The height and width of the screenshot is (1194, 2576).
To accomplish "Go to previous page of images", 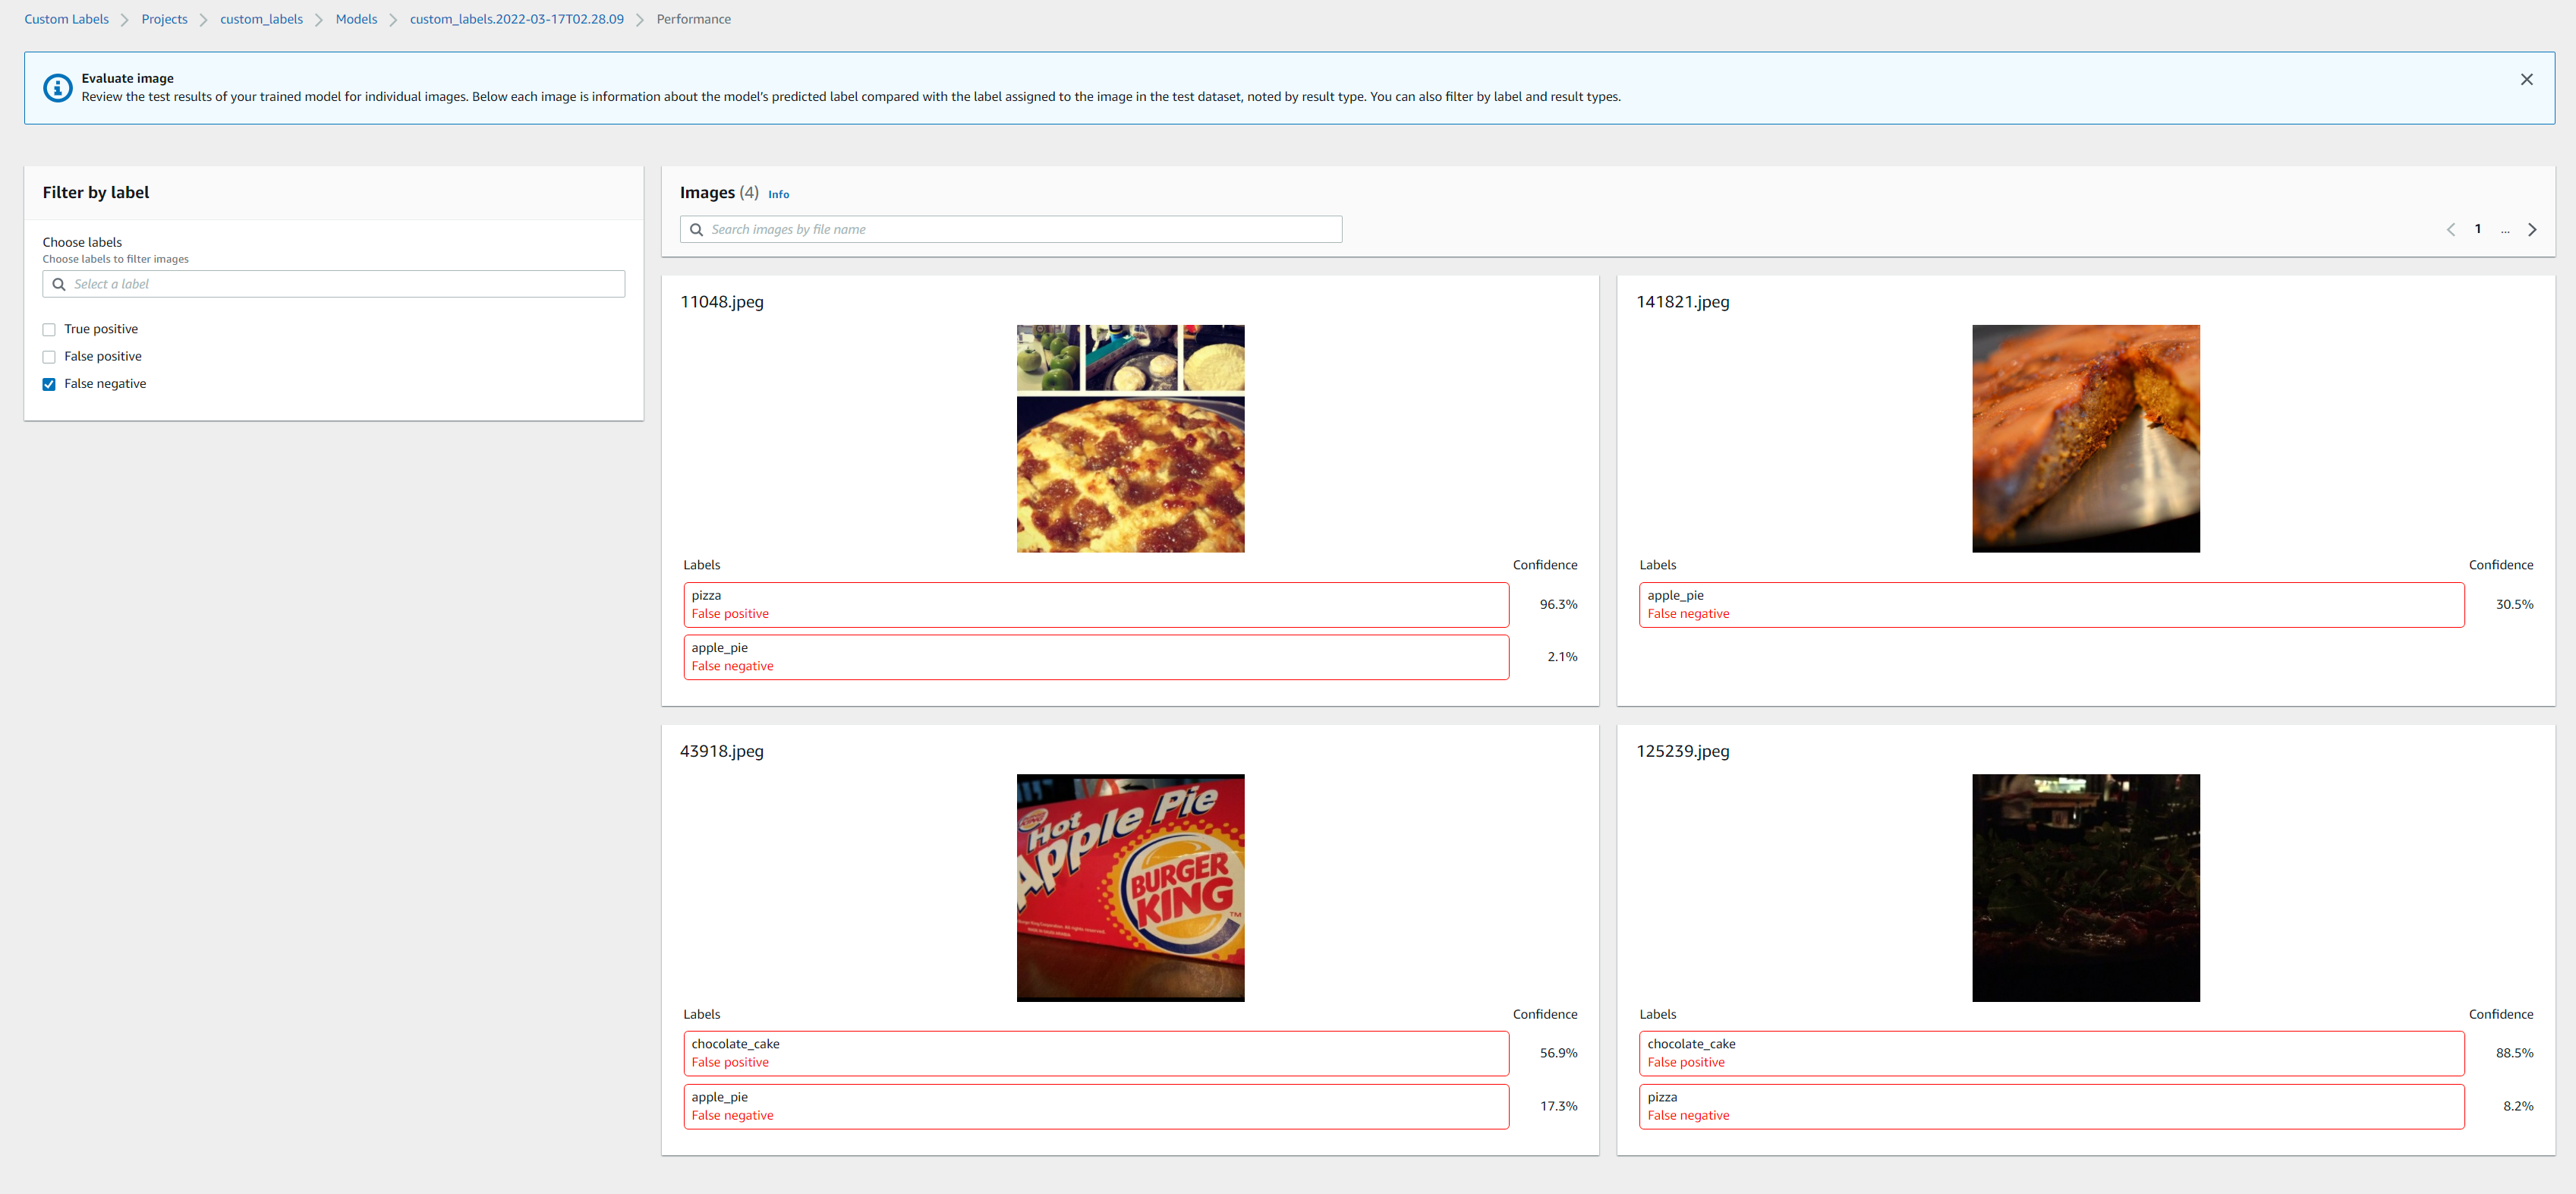I will (2451, 230).
